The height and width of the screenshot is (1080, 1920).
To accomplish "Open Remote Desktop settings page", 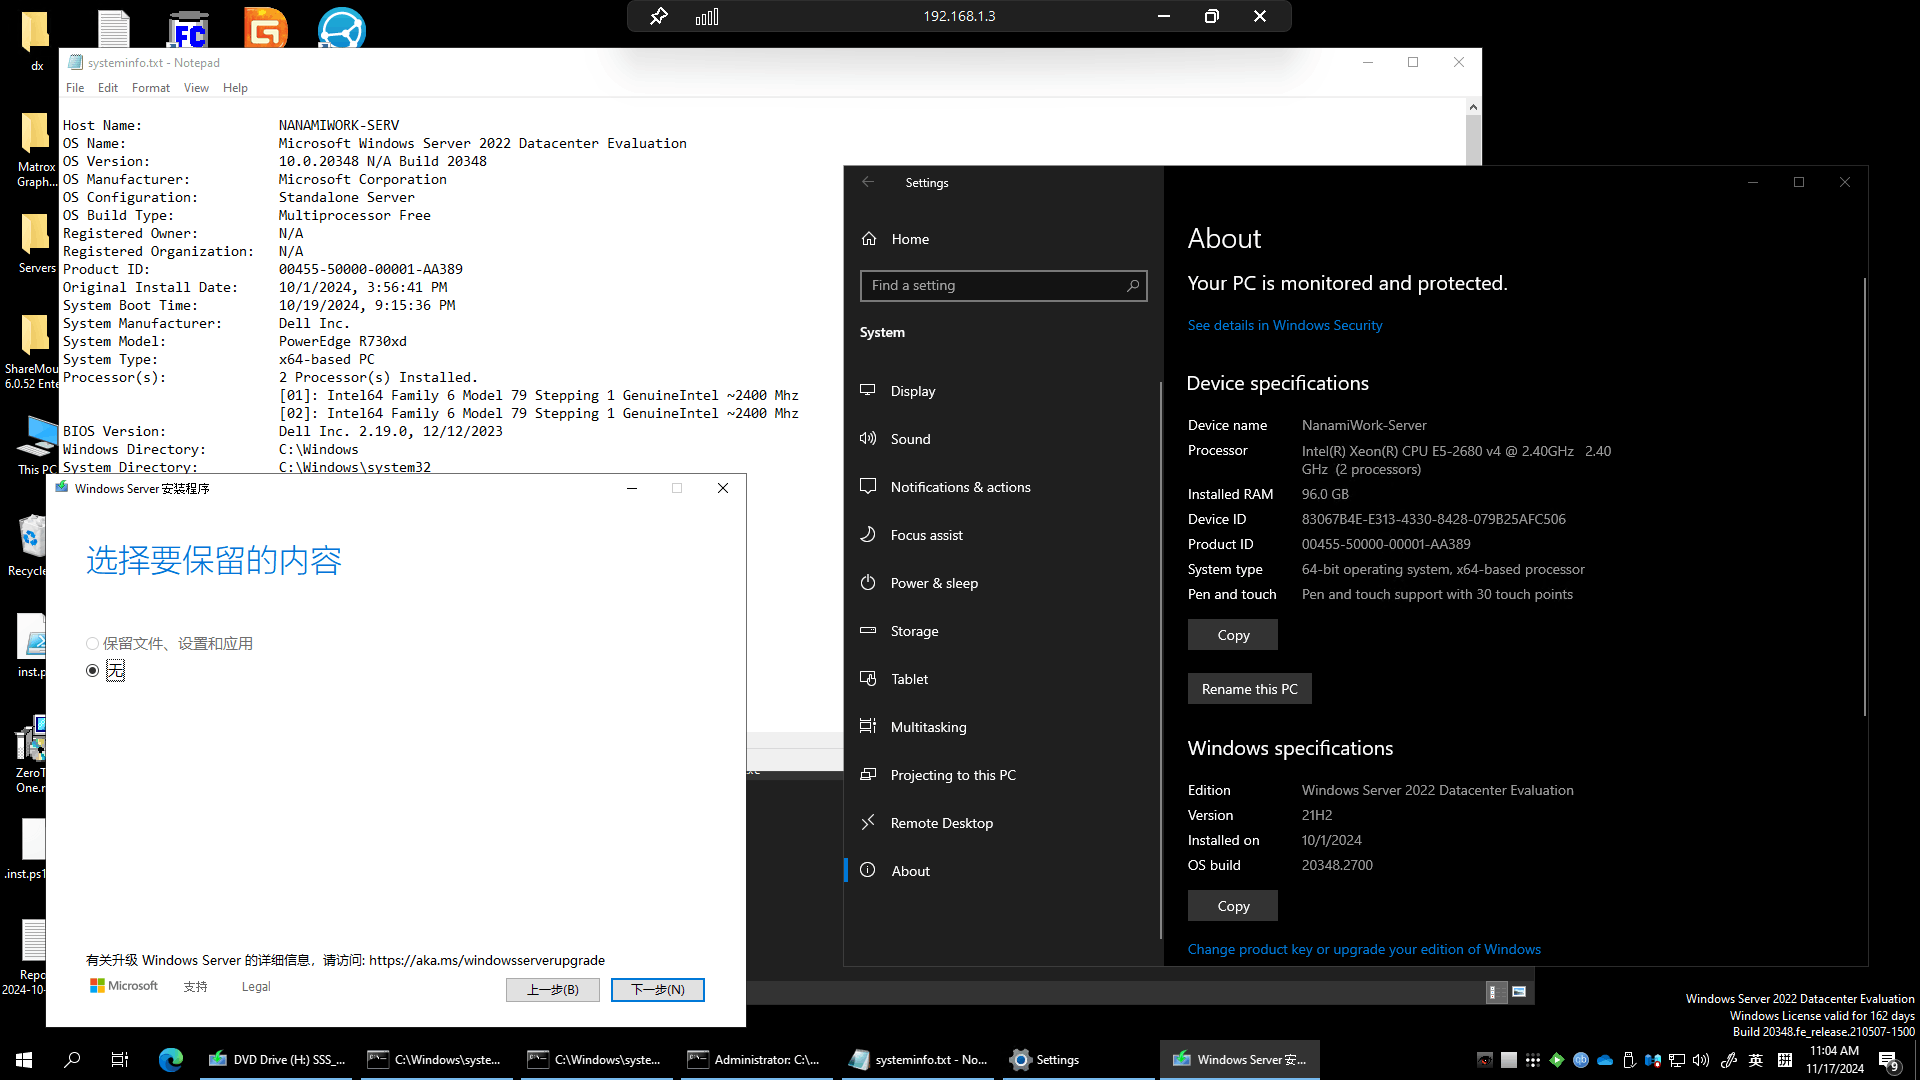I will [941, 823].
